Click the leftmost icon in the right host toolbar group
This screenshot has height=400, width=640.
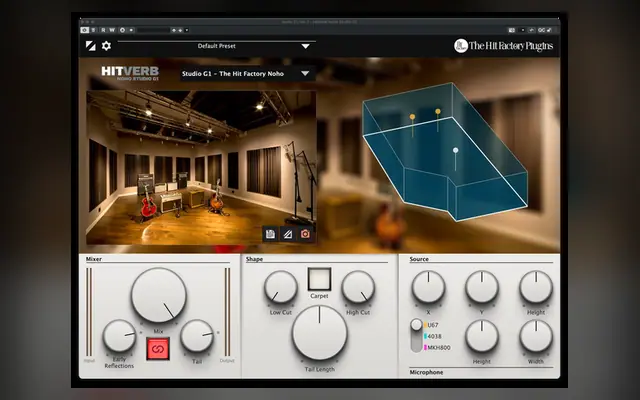point(511,30)
